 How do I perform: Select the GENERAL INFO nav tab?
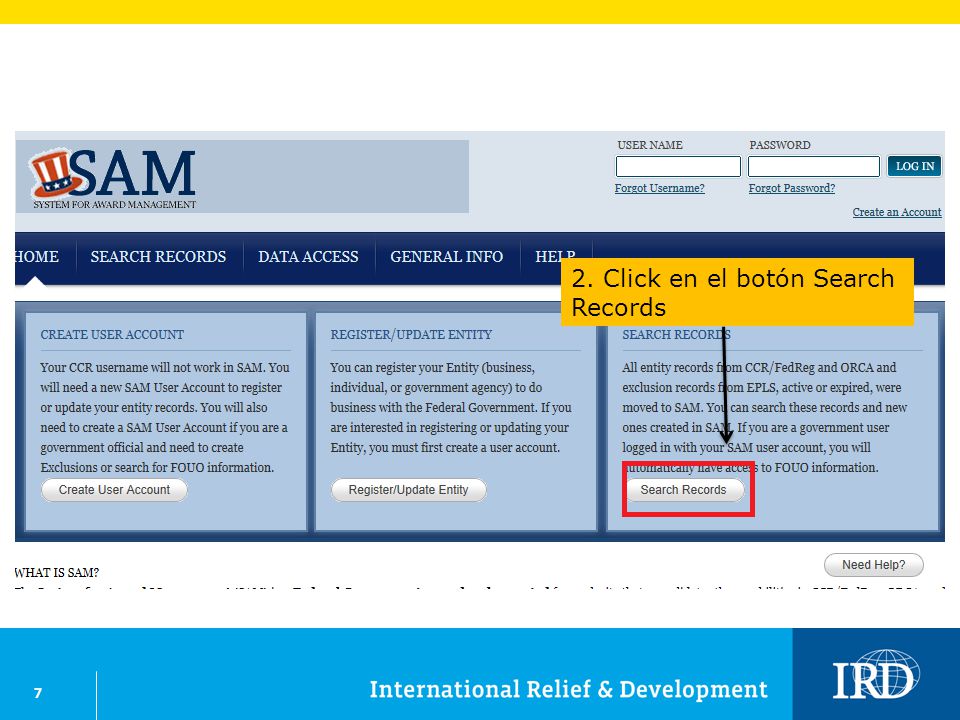click(447, 257)
